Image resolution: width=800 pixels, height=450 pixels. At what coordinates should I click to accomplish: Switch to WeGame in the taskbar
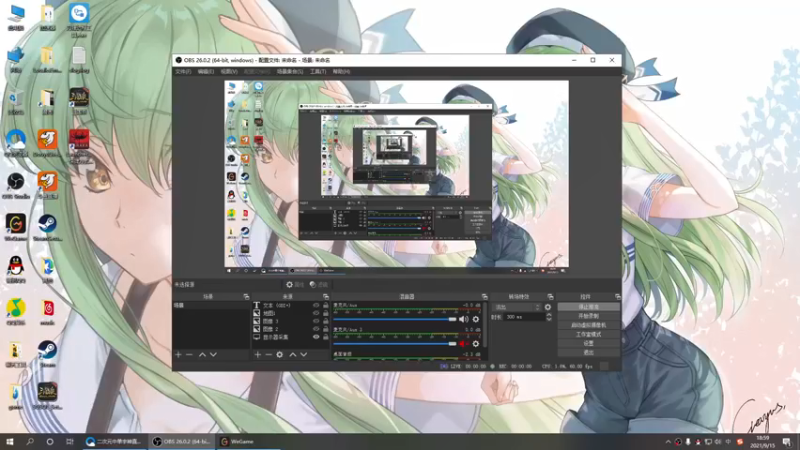[x=249, y=442]
